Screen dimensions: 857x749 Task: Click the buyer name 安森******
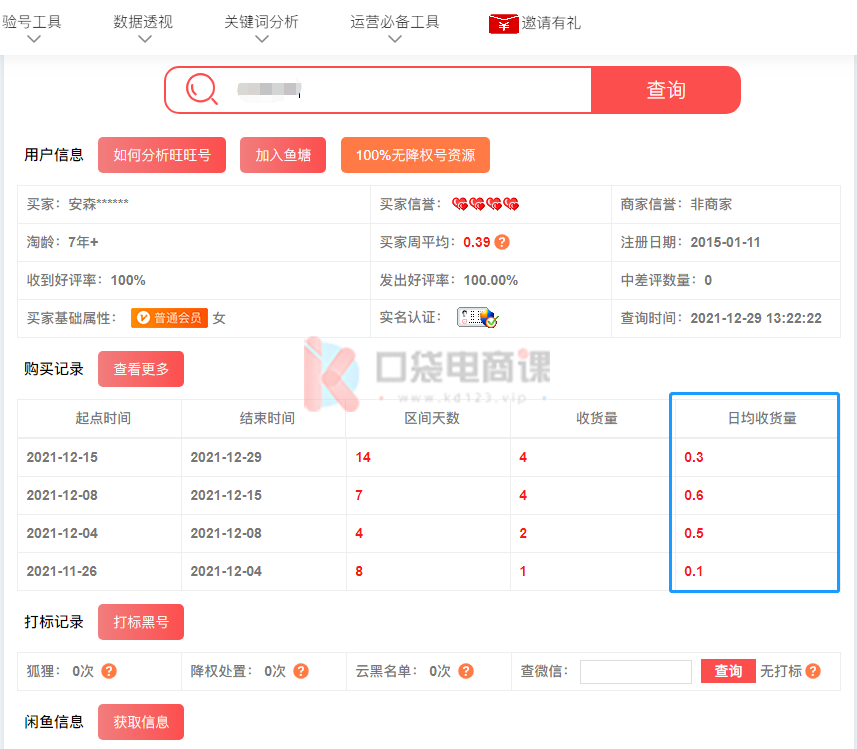98,204
